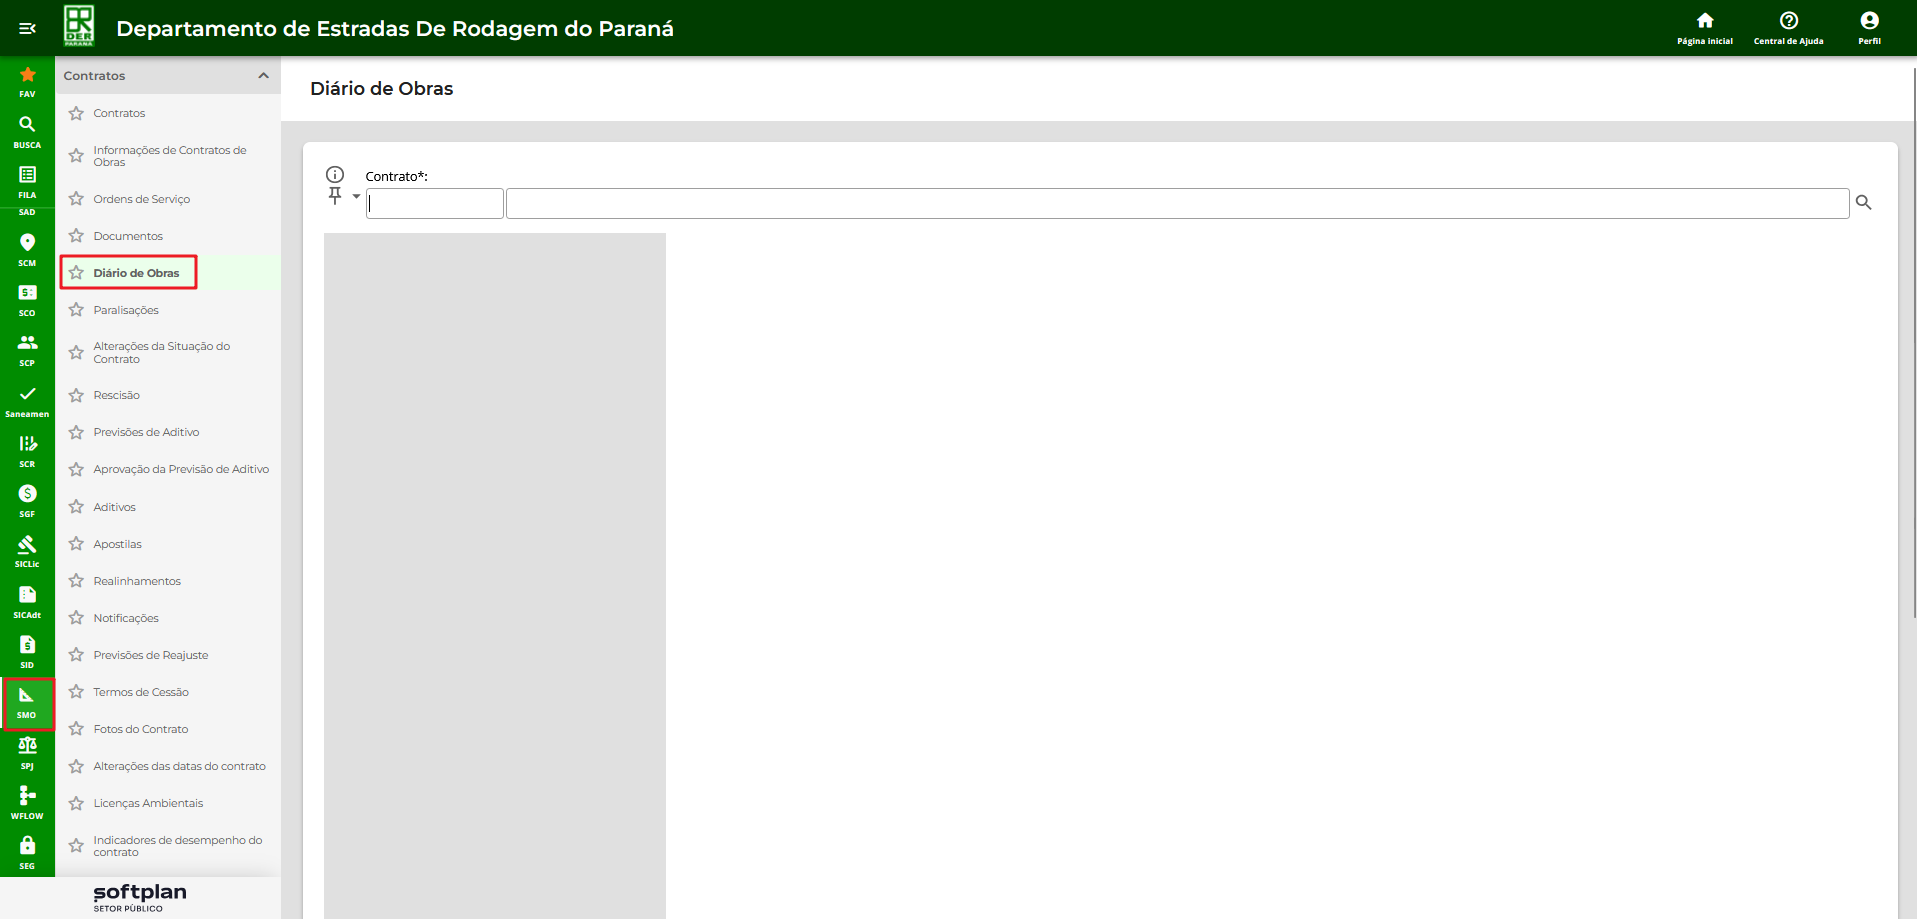Toggle favorite star for Aditivos
The height and width of the screenshot is (919, 1917).
pyautogui.click(x=76, y=507)
